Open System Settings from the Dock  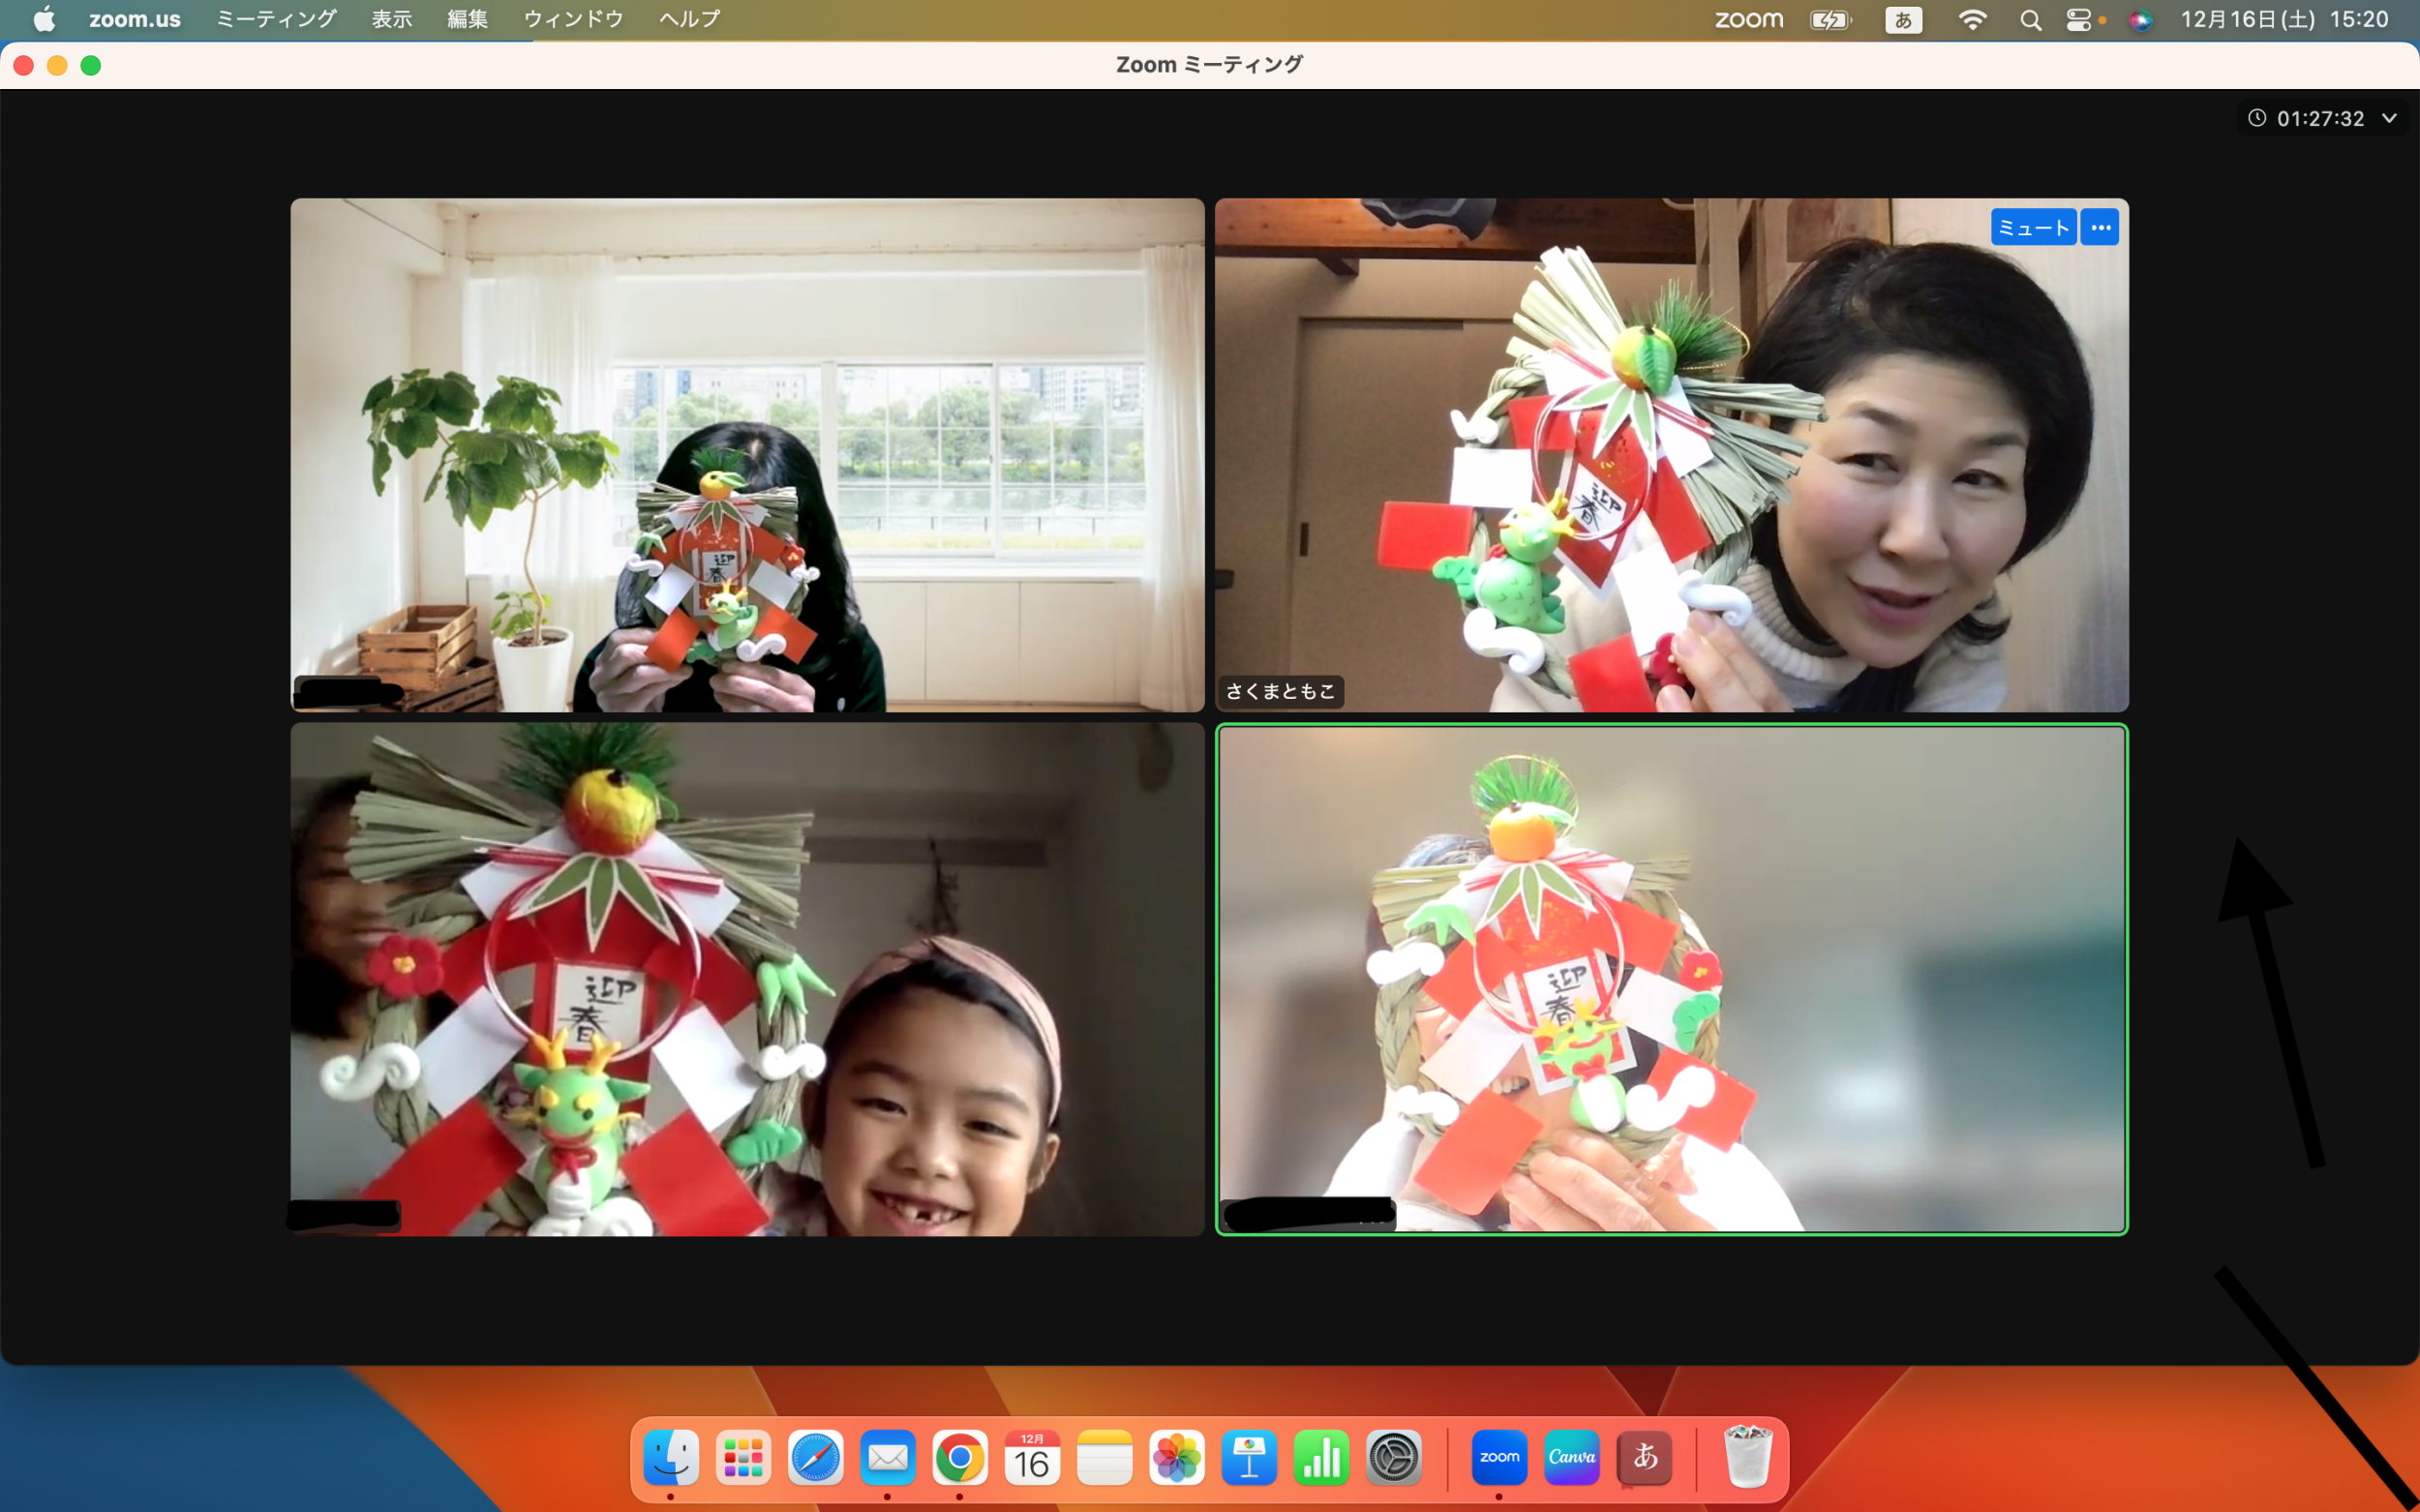pos(1394,1457)
